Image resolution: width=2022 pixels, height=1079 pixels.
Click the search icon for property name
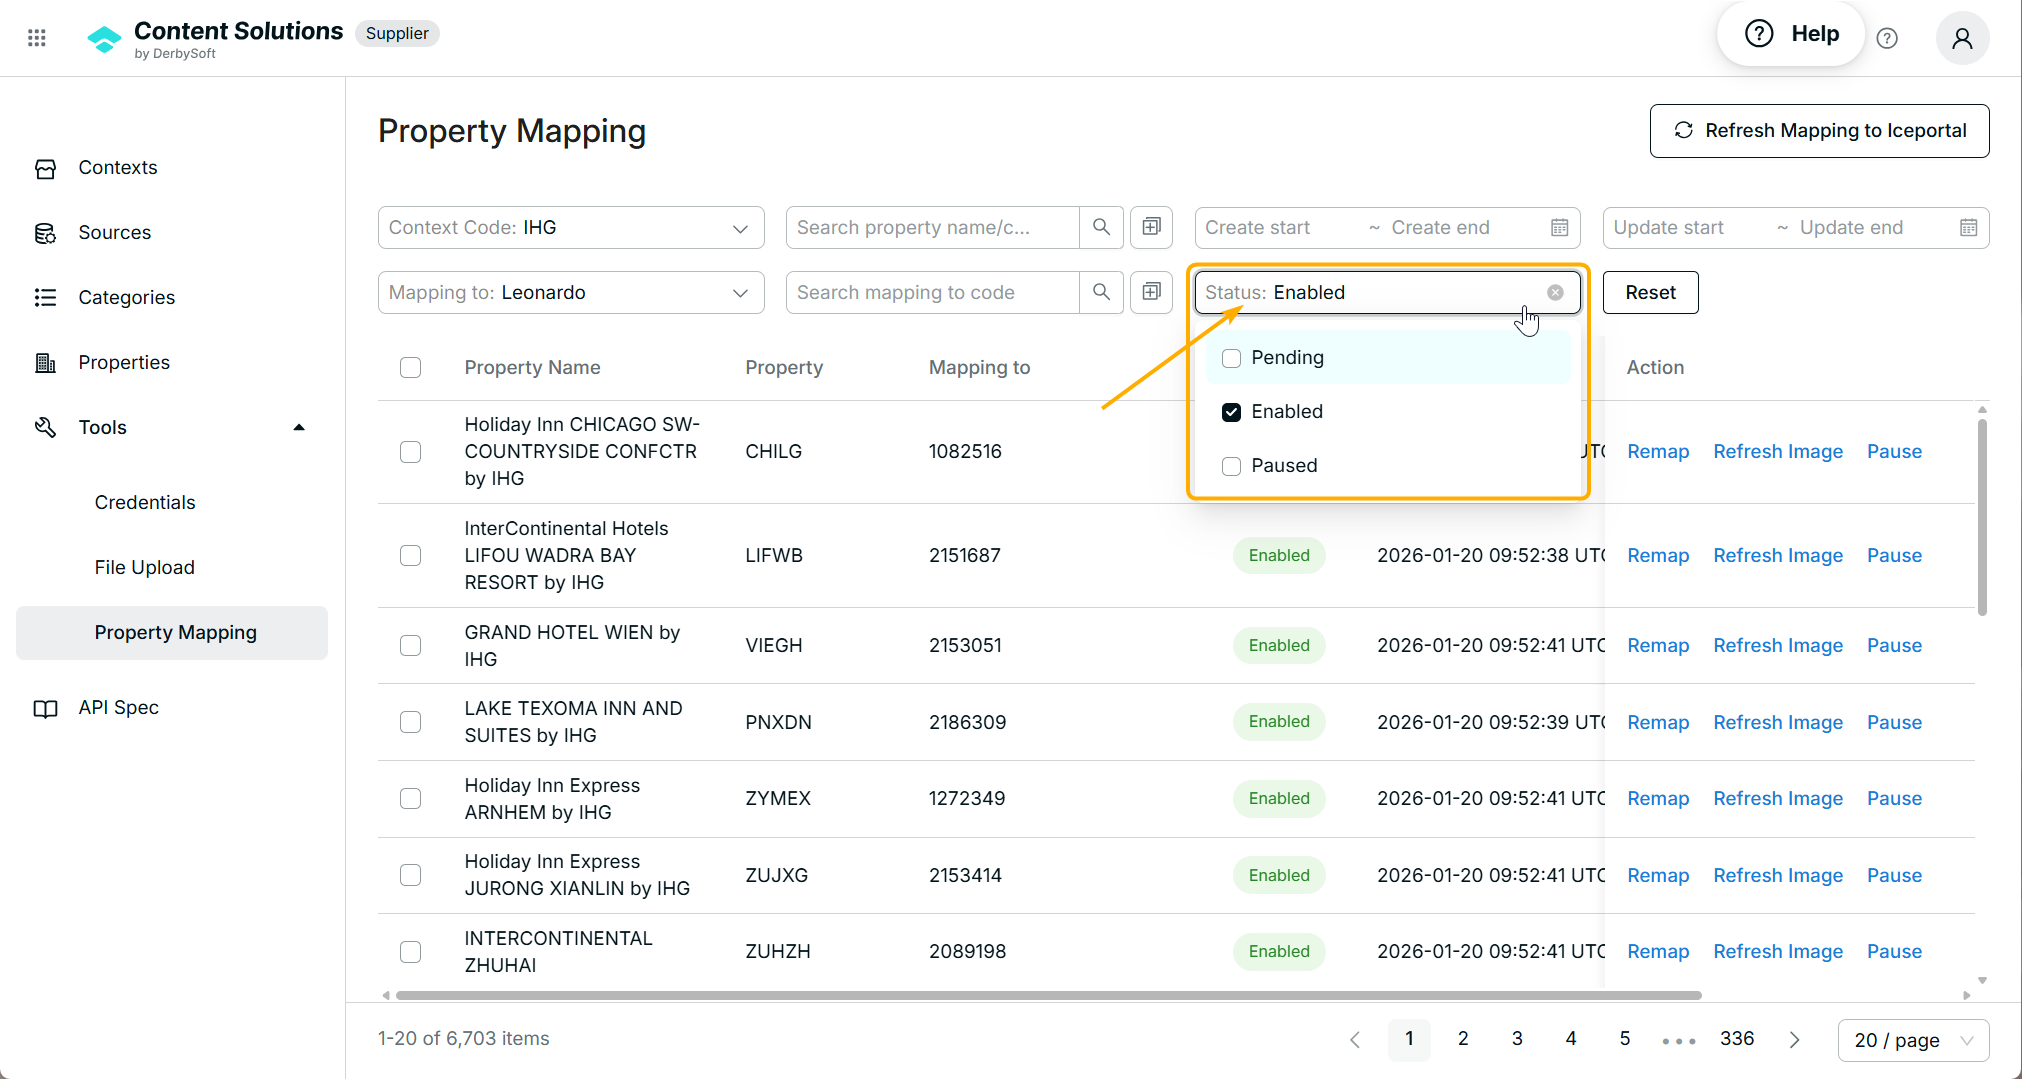pyautogui.click(x=1101, y=227)
